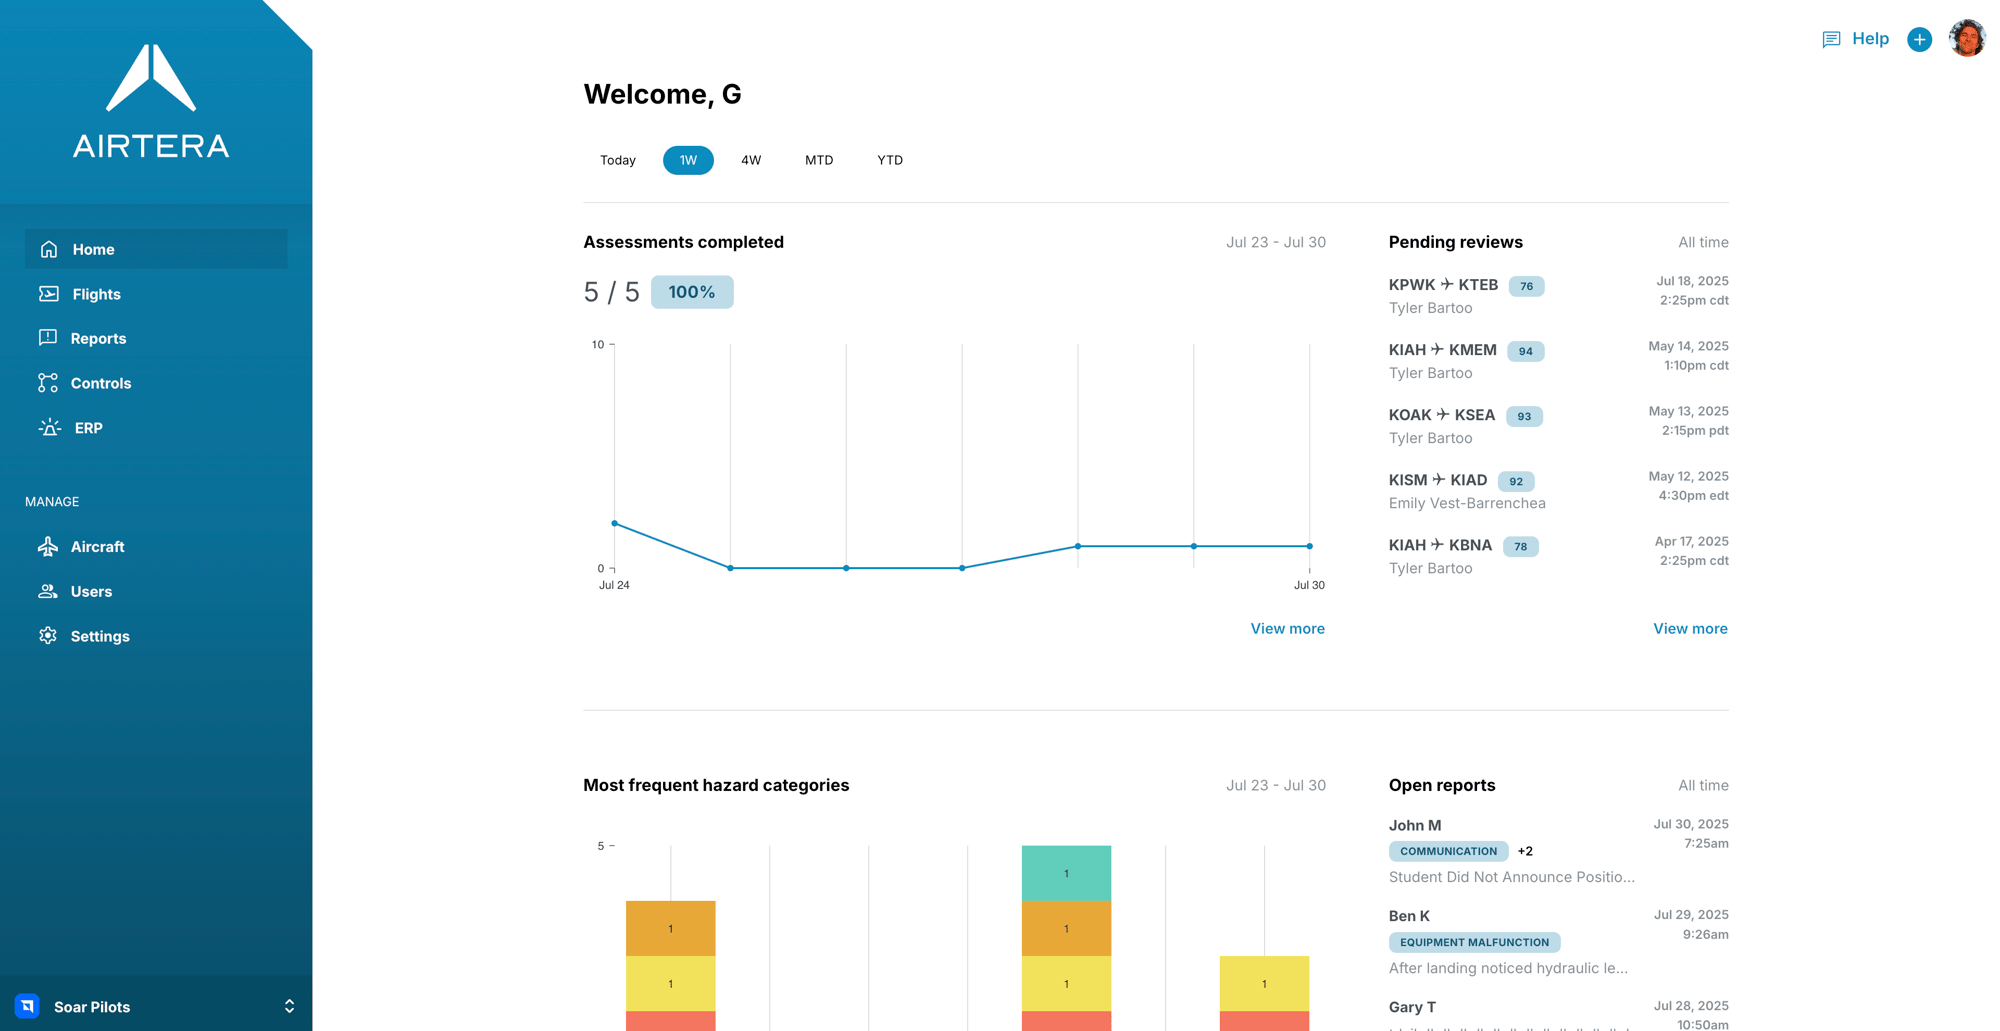Click the score badge 76
The height and width of the screenshot is (1031, 2000).
(1526, 286)
